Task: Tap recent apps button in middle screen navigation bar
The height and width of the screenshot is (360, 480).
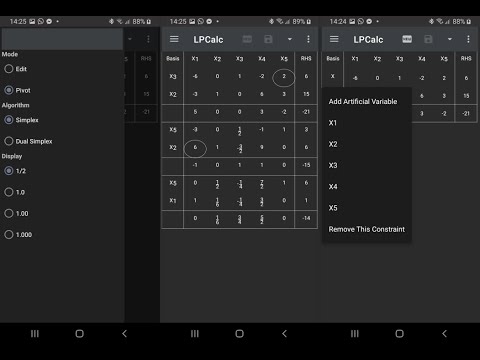Action: point(195,333)
